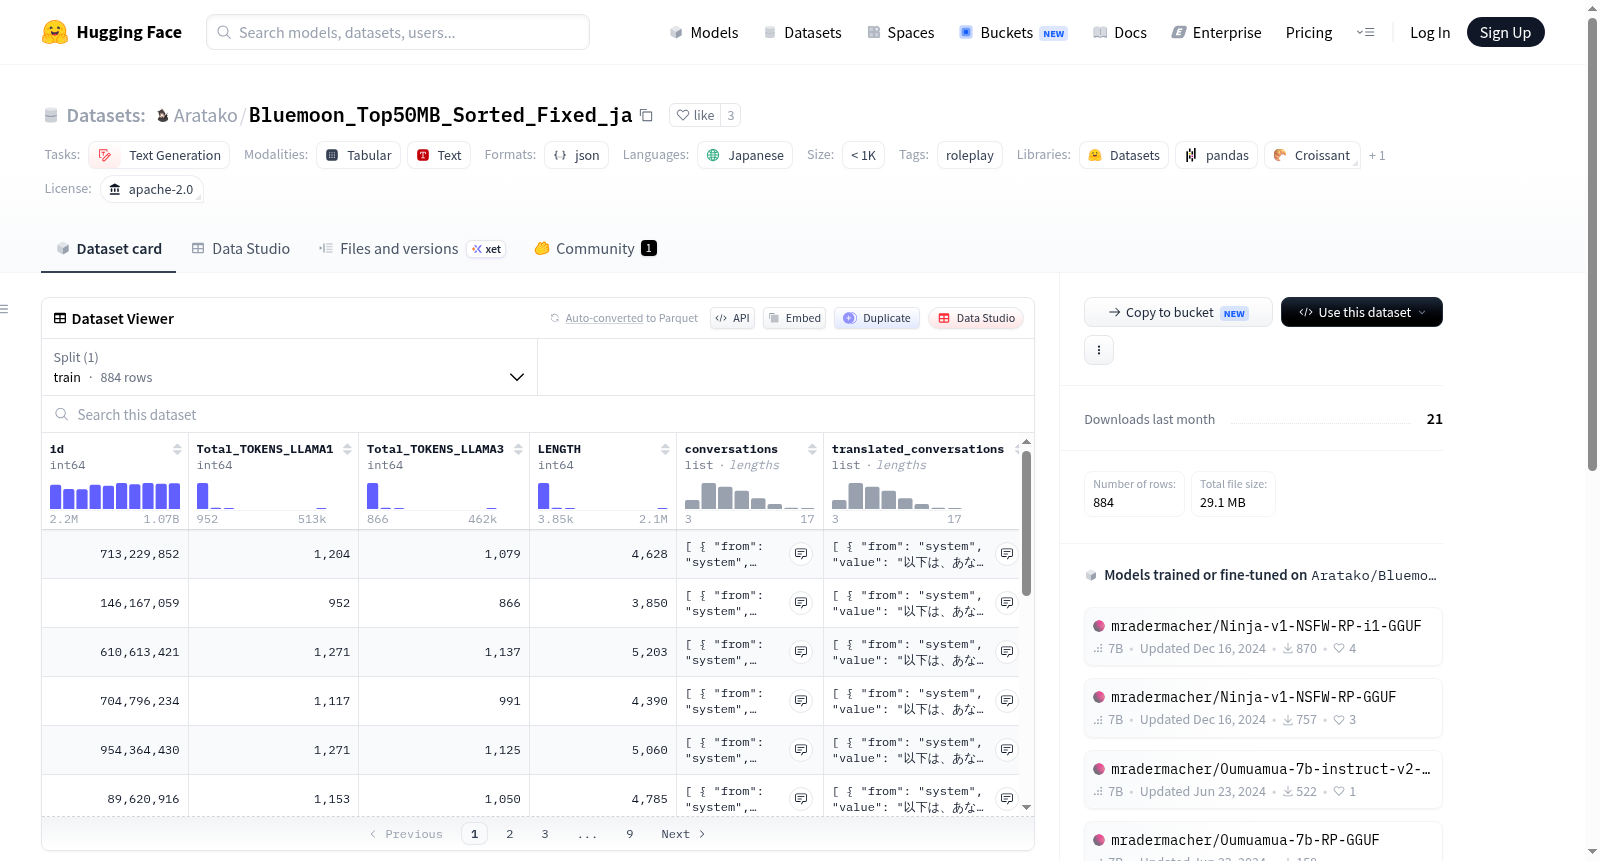Go to Next page of rows
The height and width of the screenshot is (861, 1600).
(683, 834)
